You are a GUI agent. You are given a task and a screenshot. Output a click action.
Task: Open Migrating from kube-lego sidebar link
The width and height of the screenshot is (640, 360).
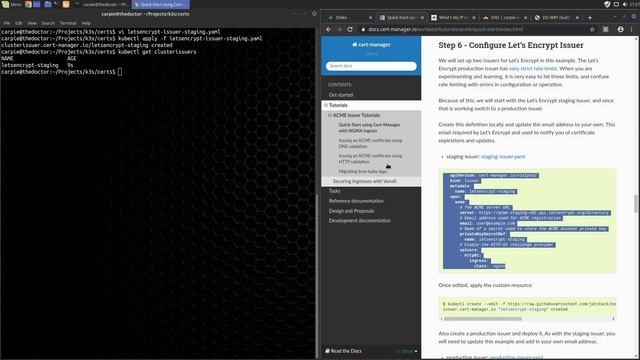click(363, 171)
